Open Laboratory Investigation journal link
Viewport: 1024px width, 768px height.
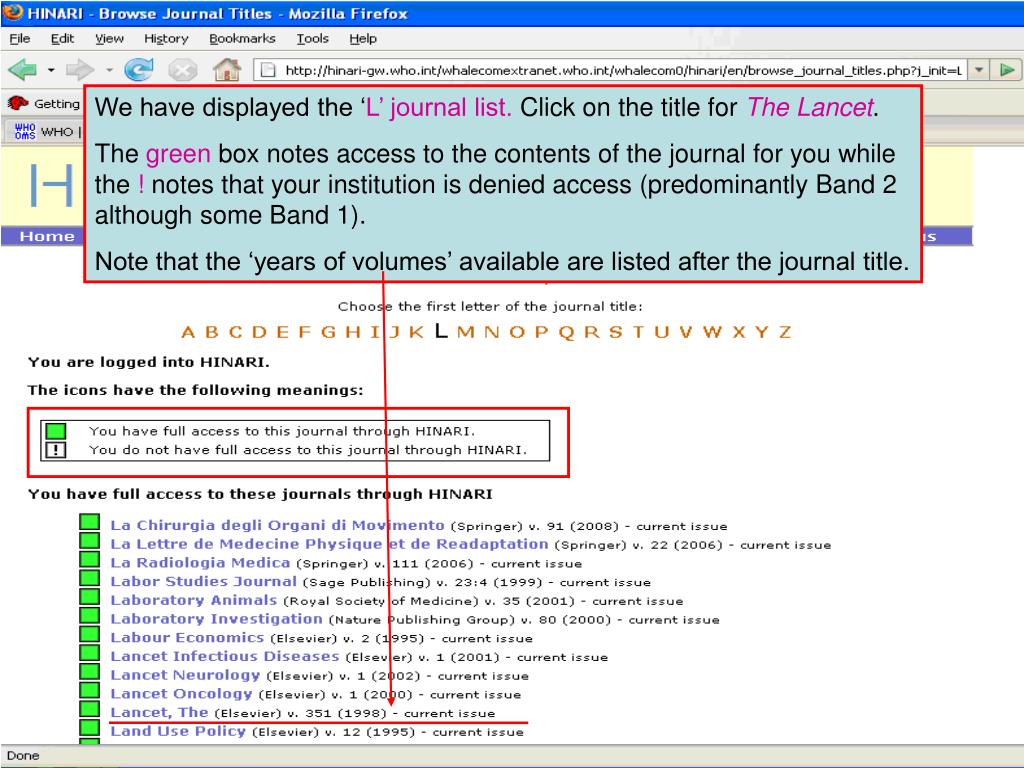click(216, 618)
